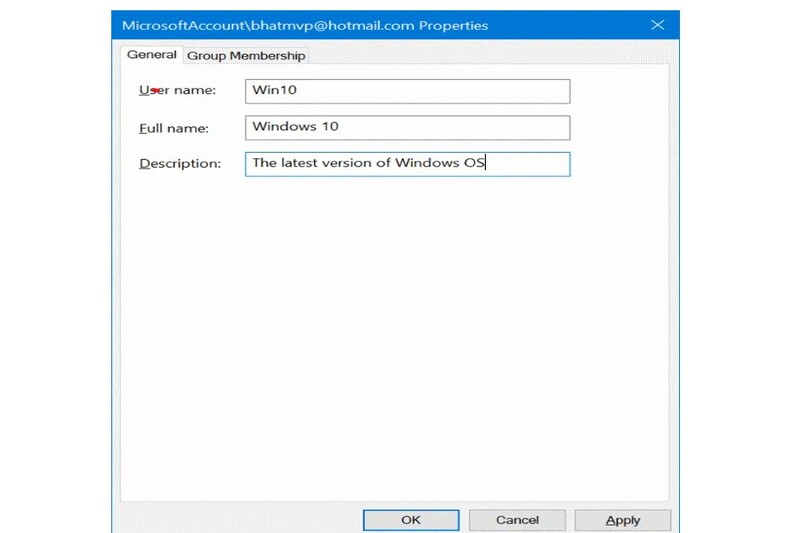Image resolution: width=800 pixels, height=533 pixels.
Task: Click the "Full name:" label
Action: (x=174, y=128)
